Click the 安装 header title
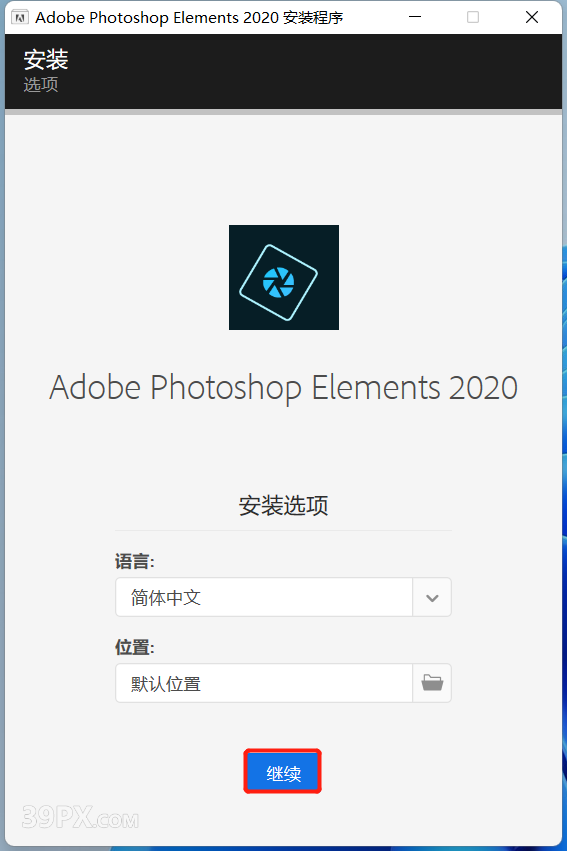 click(x=46, y=60)
